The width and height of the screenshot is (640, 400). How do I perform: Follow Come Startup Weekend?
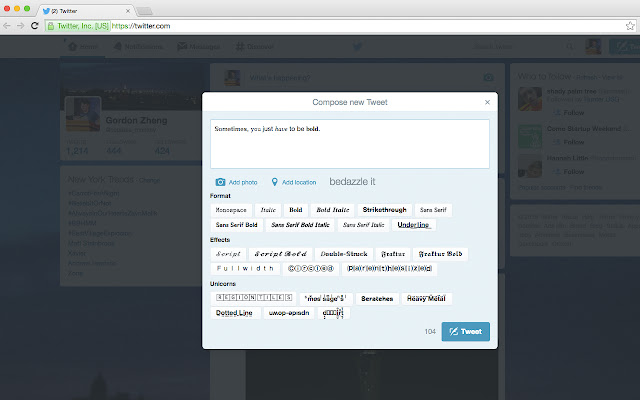569,142
